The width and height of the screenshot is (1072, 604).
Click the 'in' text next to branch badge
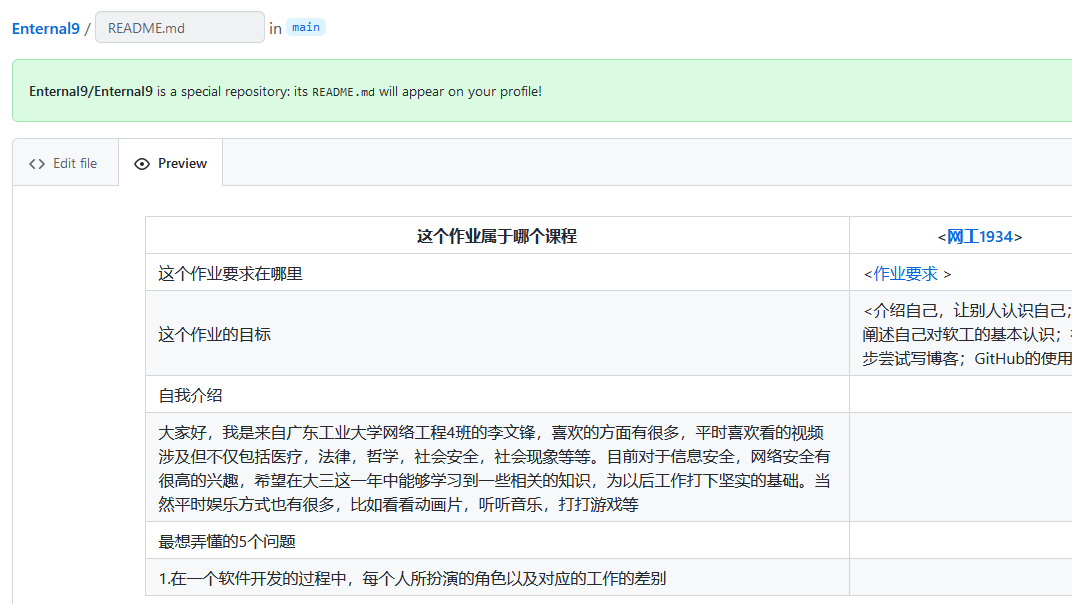(274, 27)
